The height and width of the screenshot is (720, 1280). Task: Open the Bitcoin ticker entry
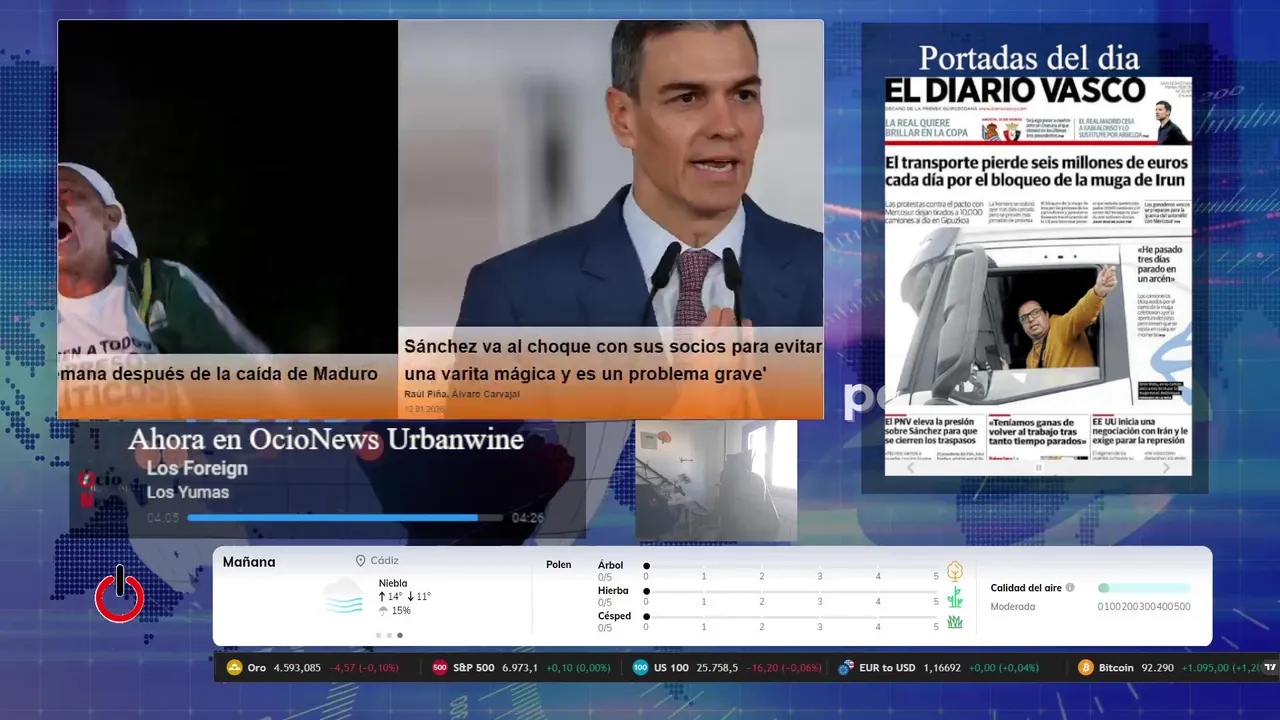pyautogui.click(x=1168, y=667)
